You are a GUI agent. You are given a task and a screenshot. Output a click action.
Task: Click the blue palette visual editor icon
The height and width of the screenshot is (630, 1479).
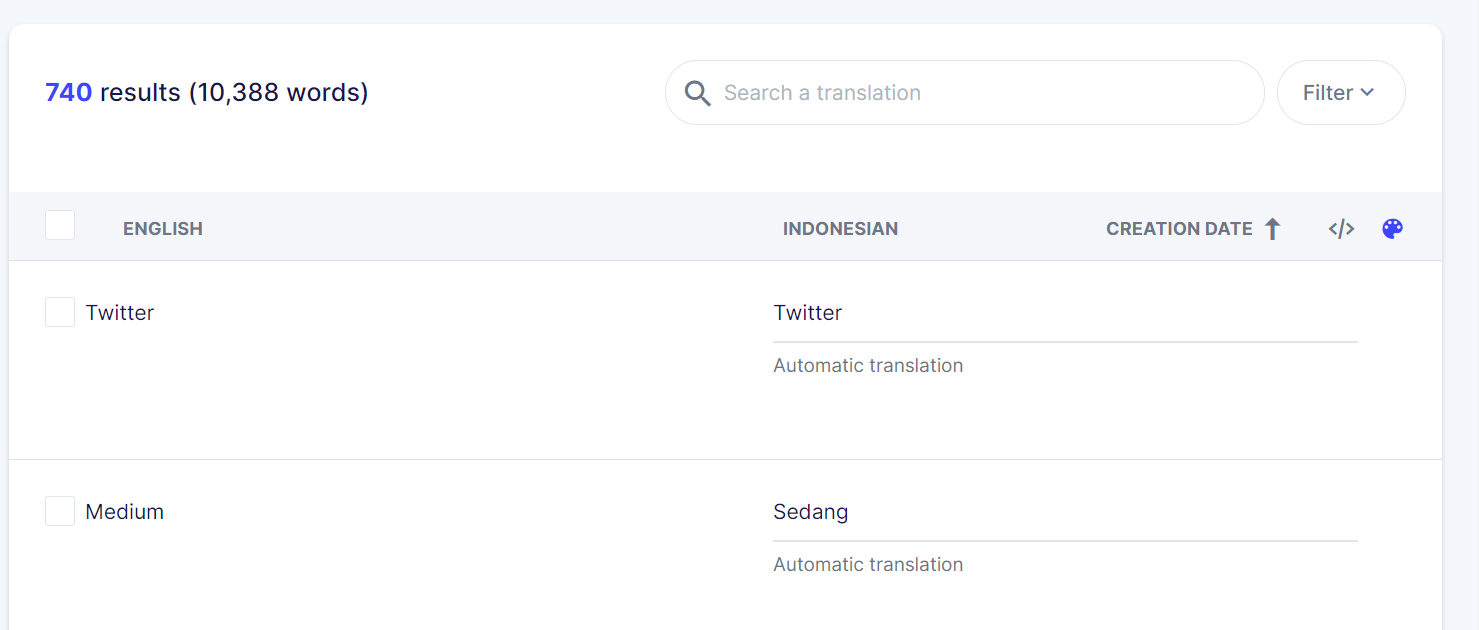[x=1392, y=229]
